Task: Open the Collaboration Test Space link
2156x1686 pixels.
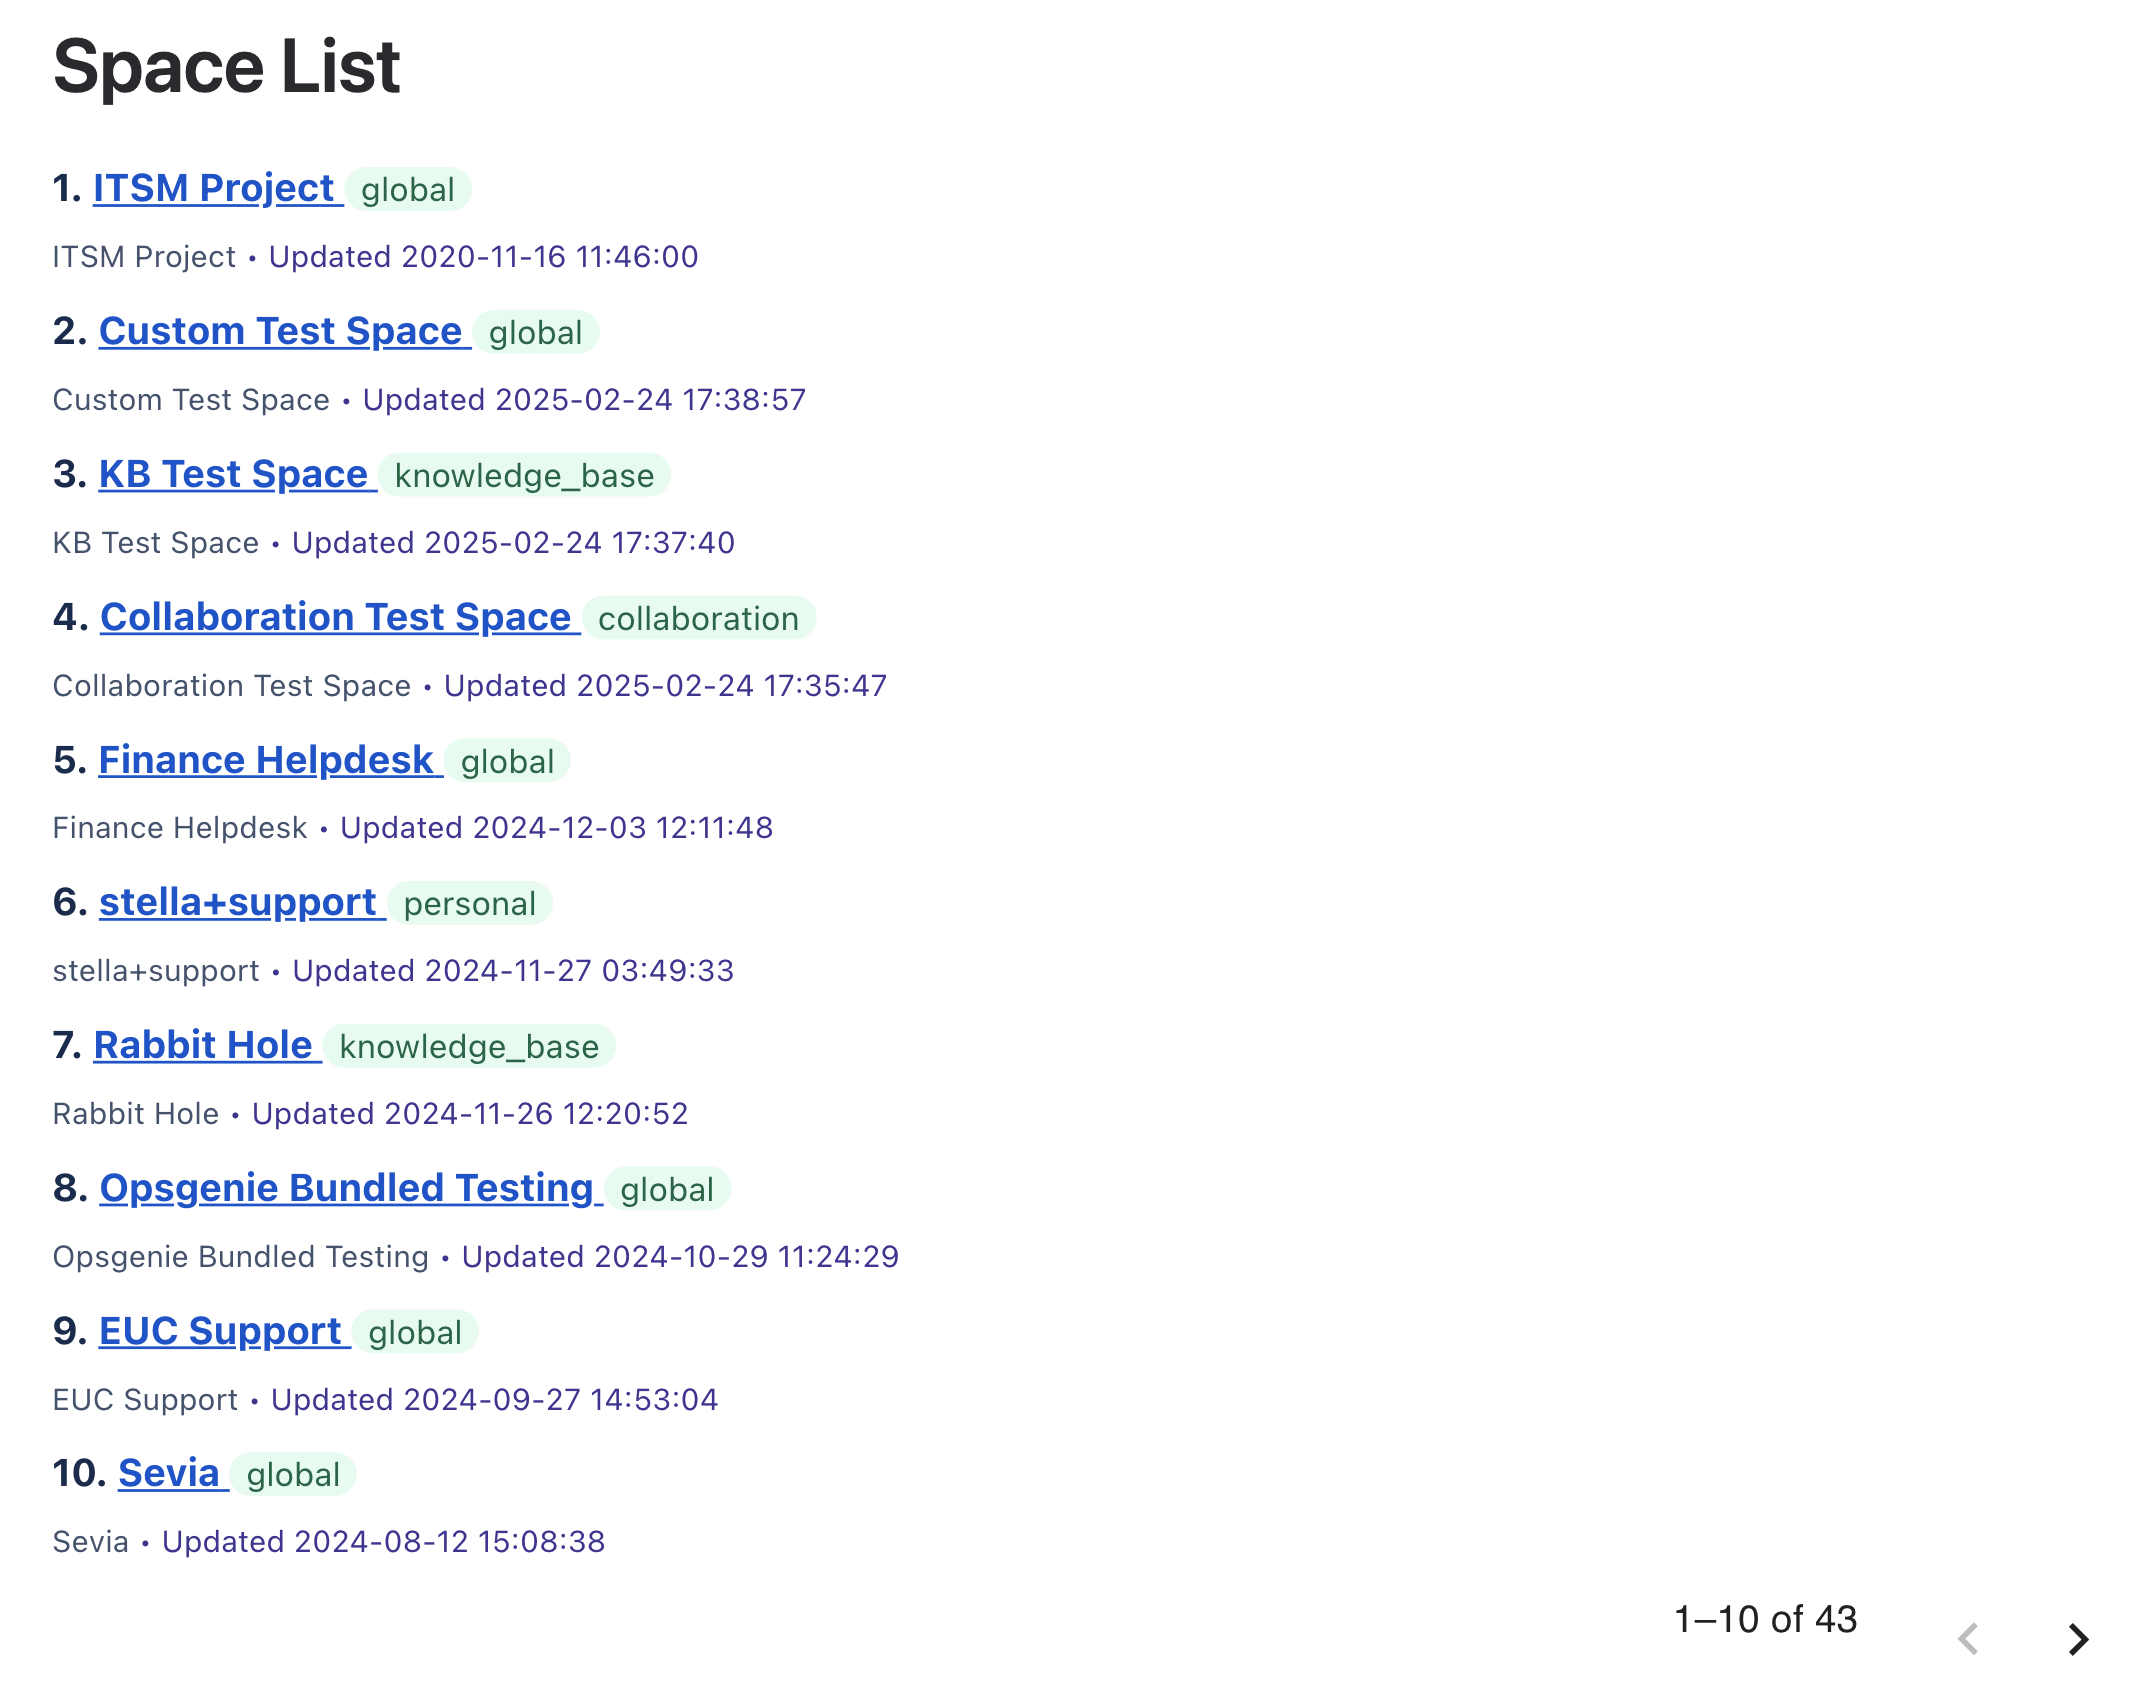Action: point(336,616)
